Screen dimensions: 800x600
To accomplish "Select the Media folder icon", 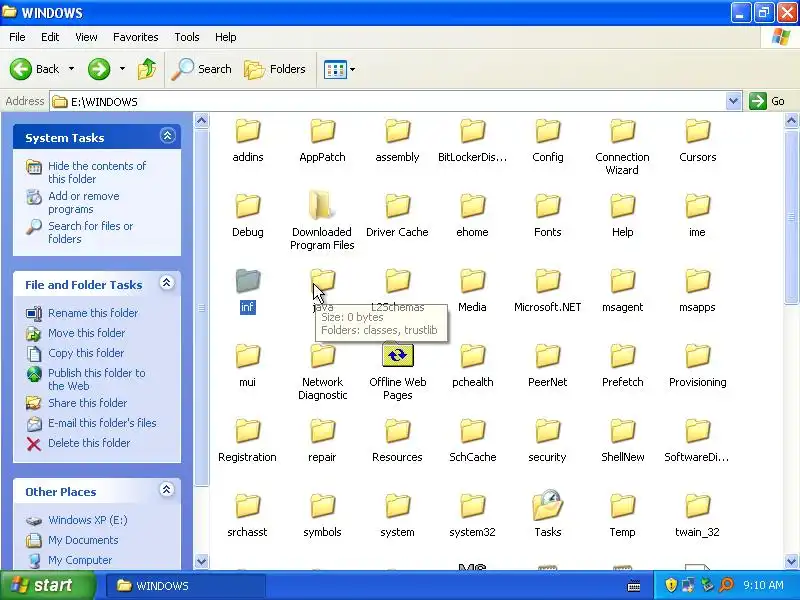I will 472,281.
